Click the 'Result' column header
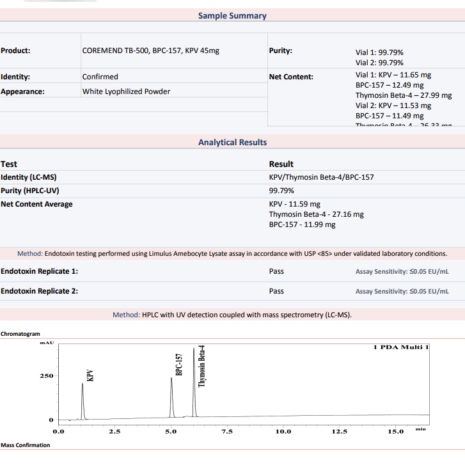Viewport: 465px width, 465px height. point(281,164)
